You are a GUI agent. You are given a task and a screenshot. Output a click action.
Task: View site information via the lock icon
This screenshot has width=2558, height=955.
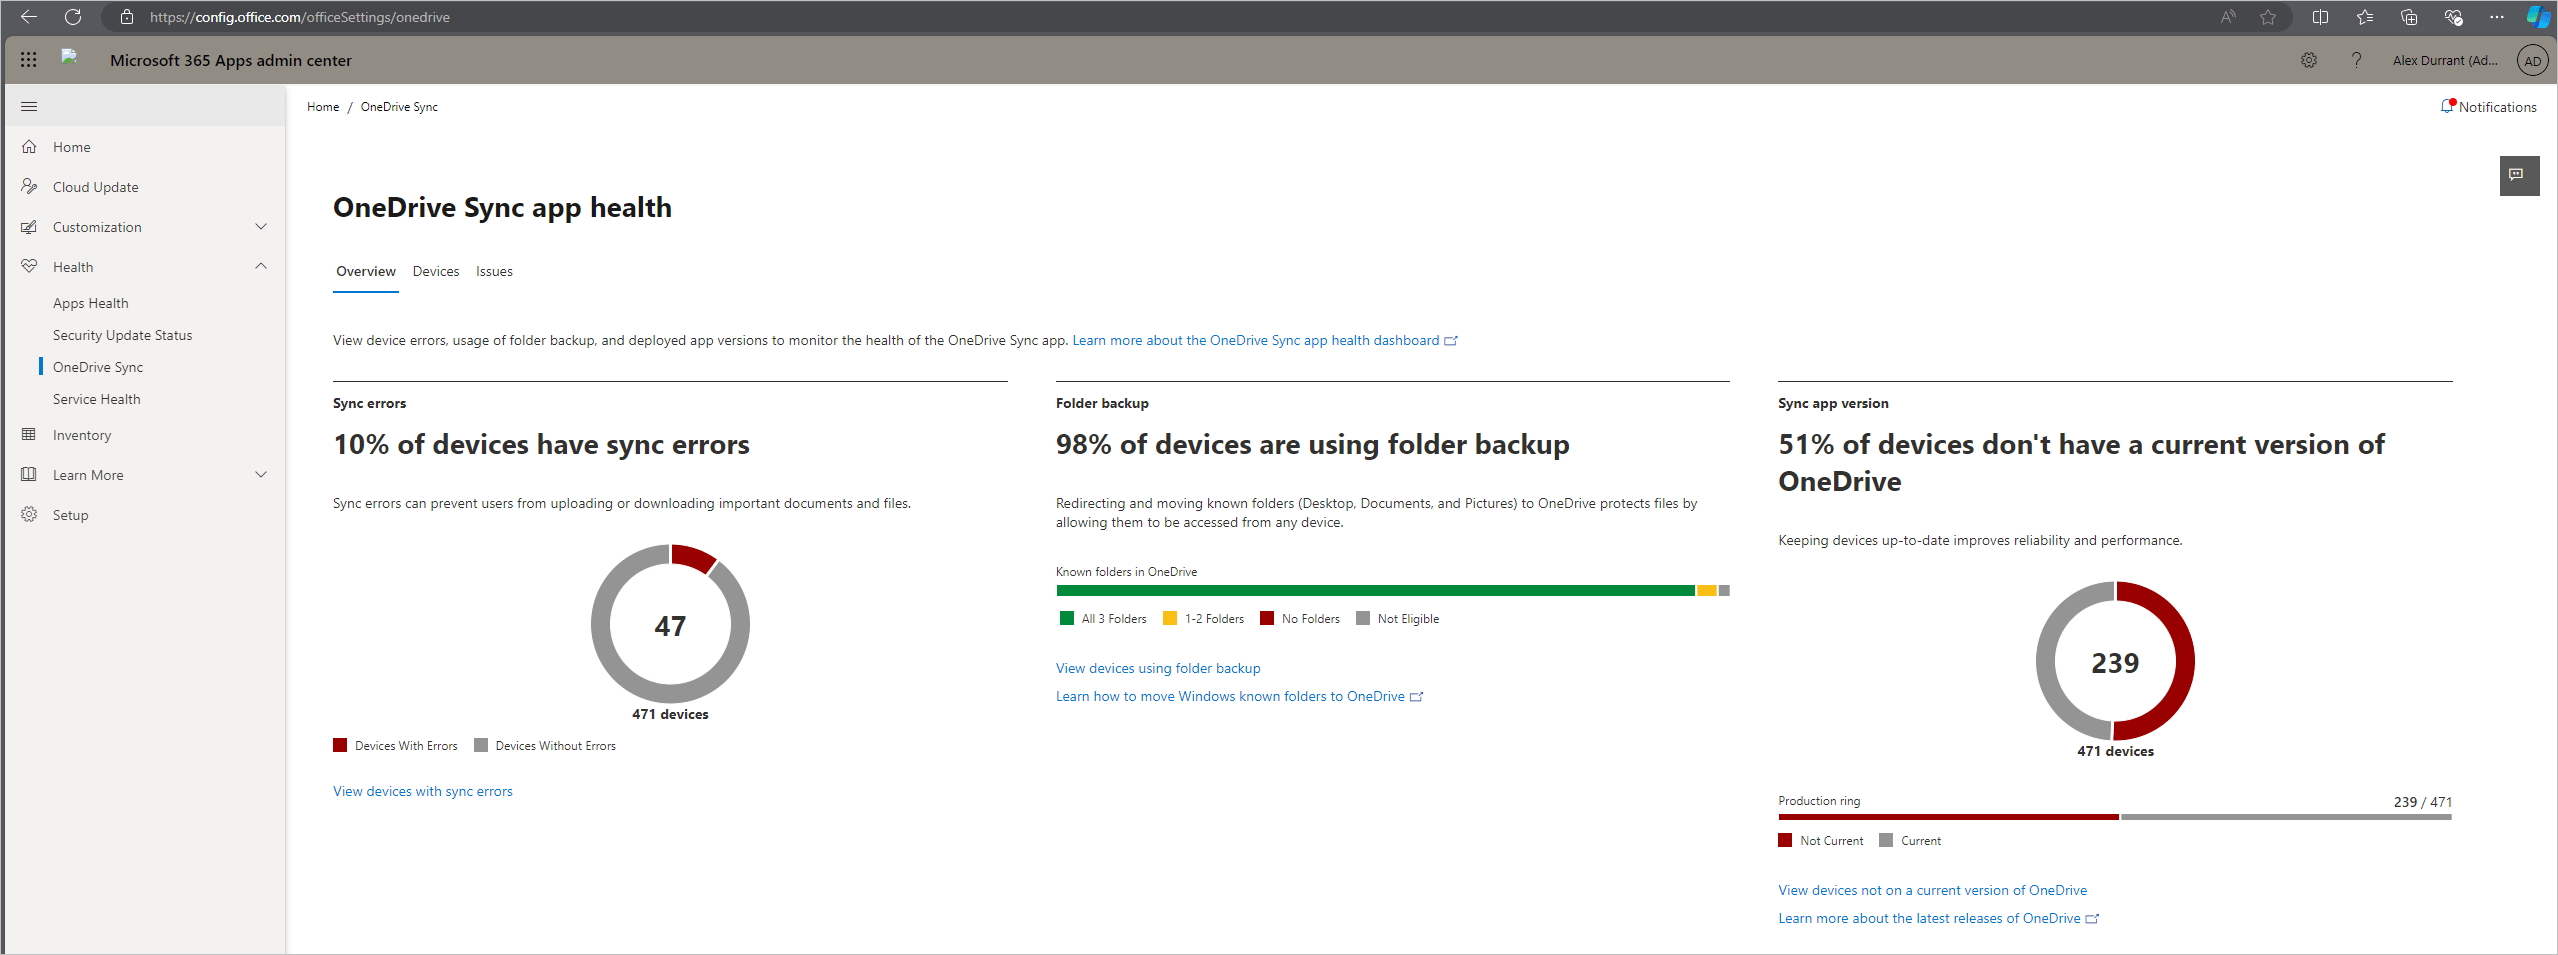127,17
